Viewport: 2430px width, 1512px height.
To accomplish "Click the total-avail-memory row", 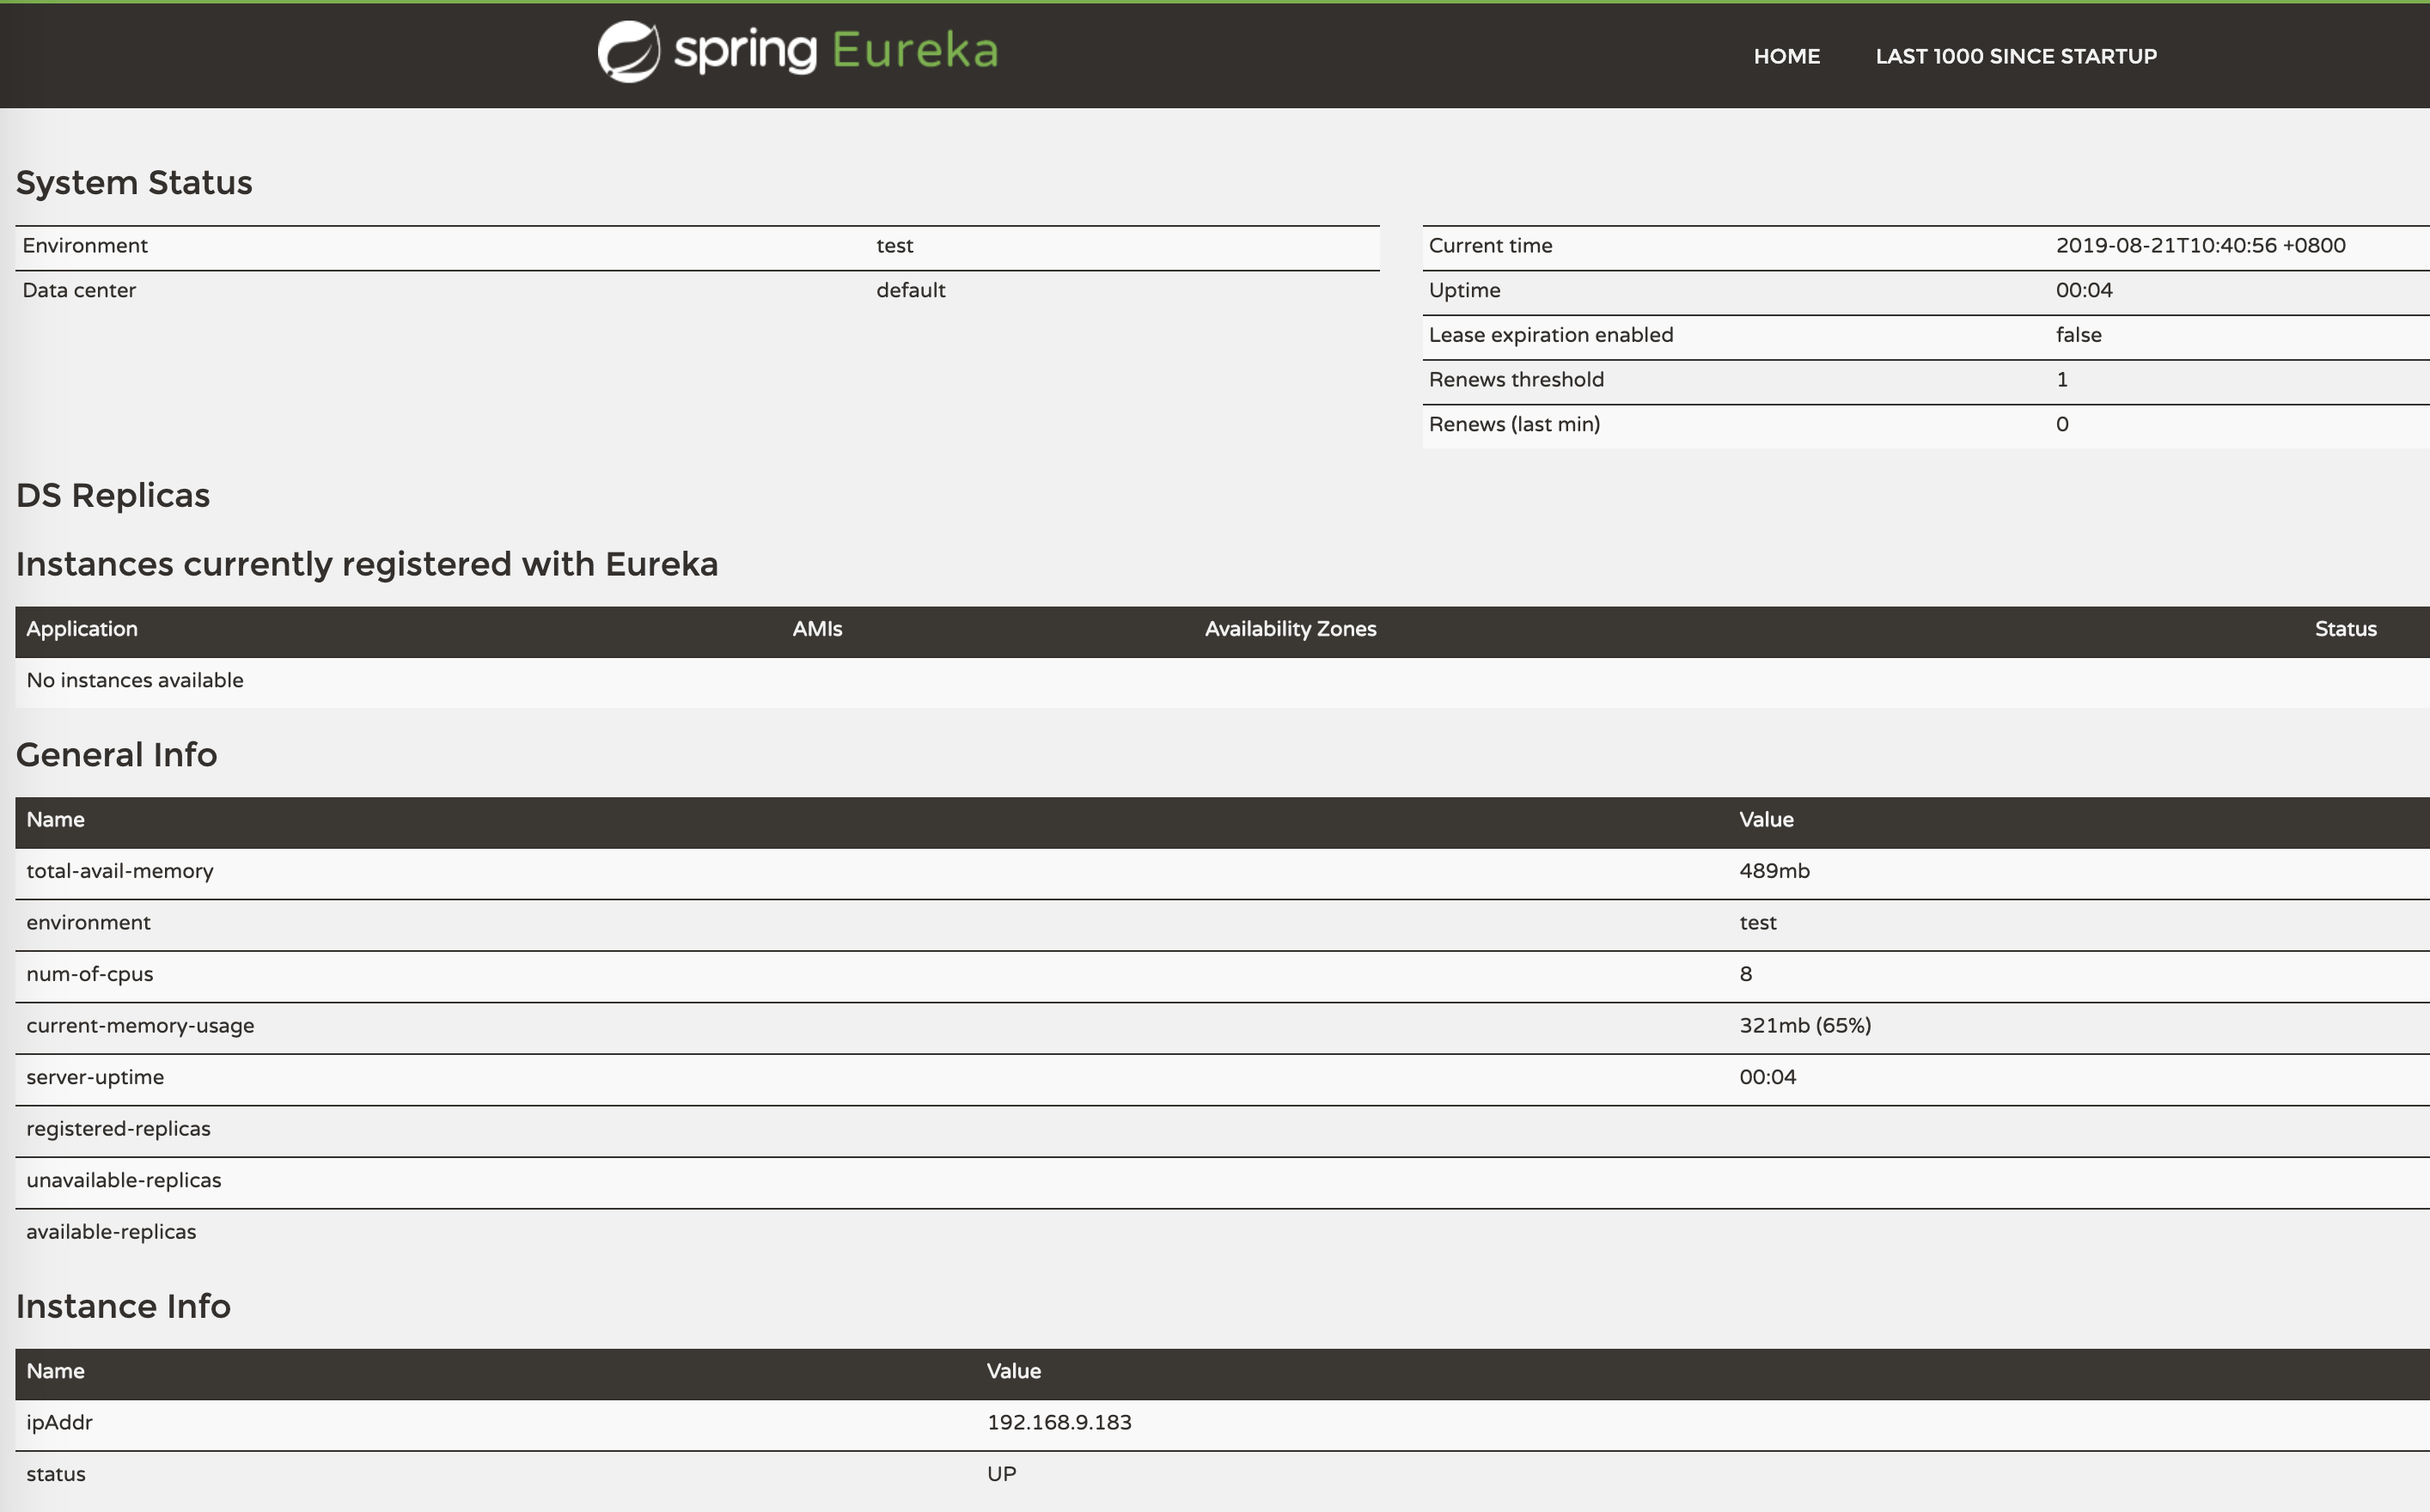I will [x=120, y=871].
